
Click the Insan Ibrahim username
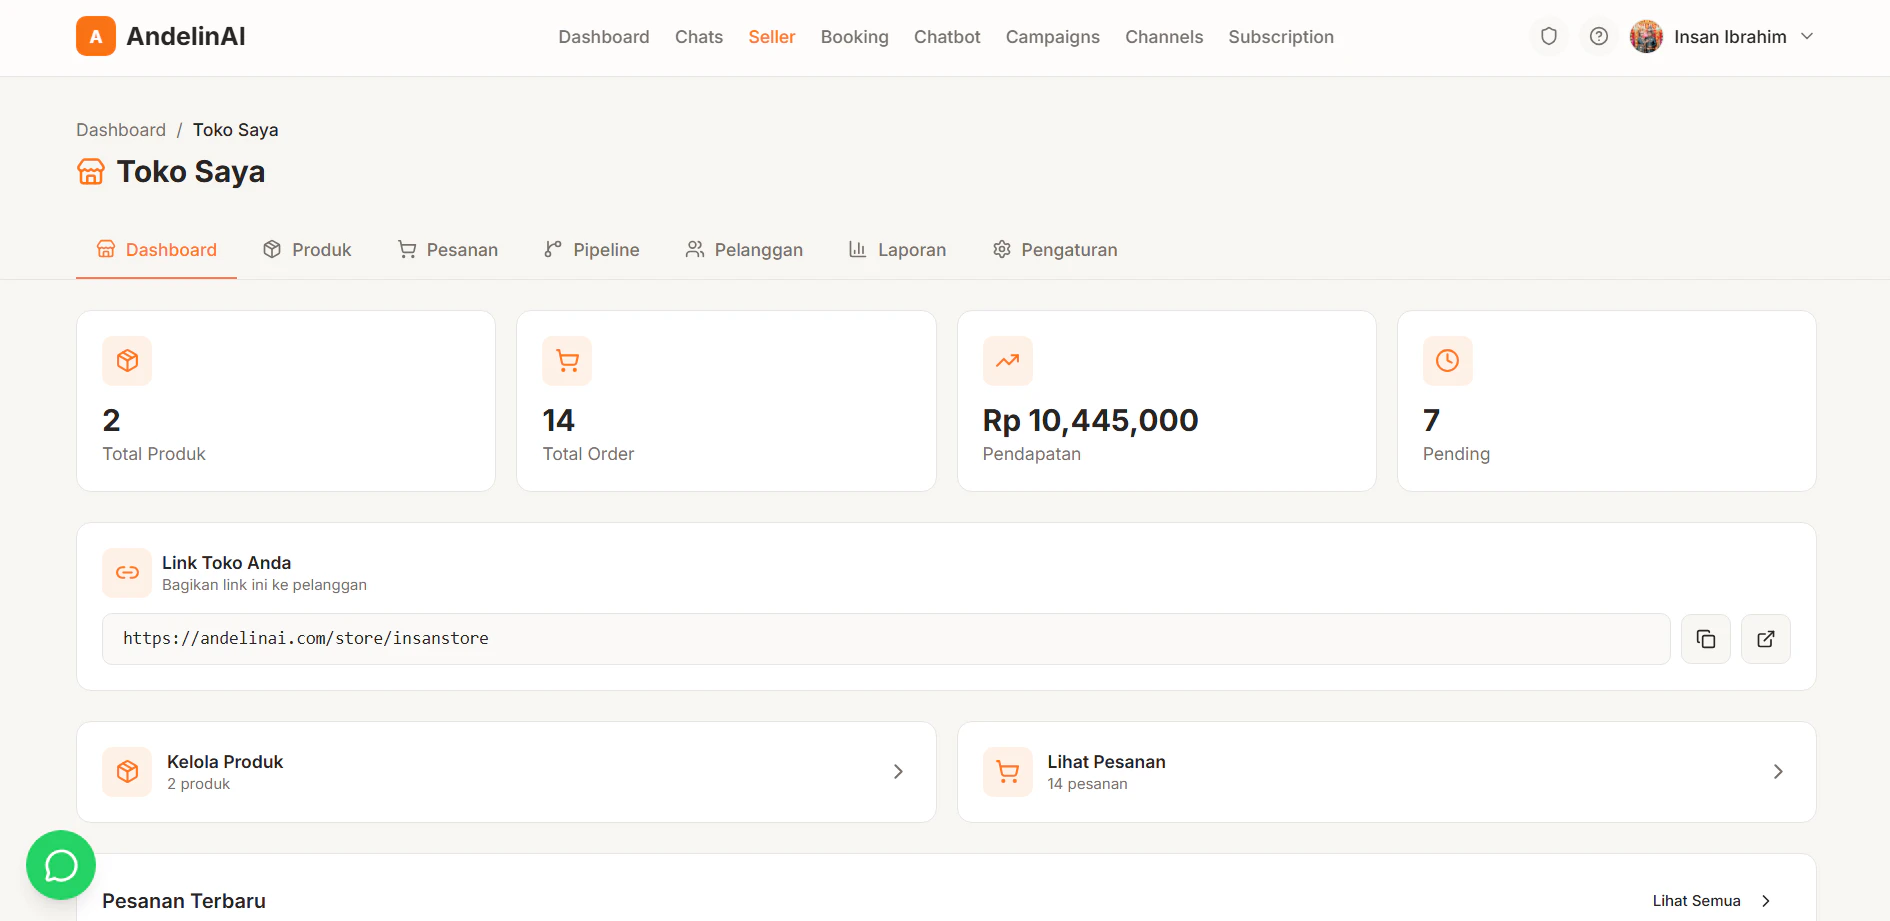click(x=1730, y=37)
